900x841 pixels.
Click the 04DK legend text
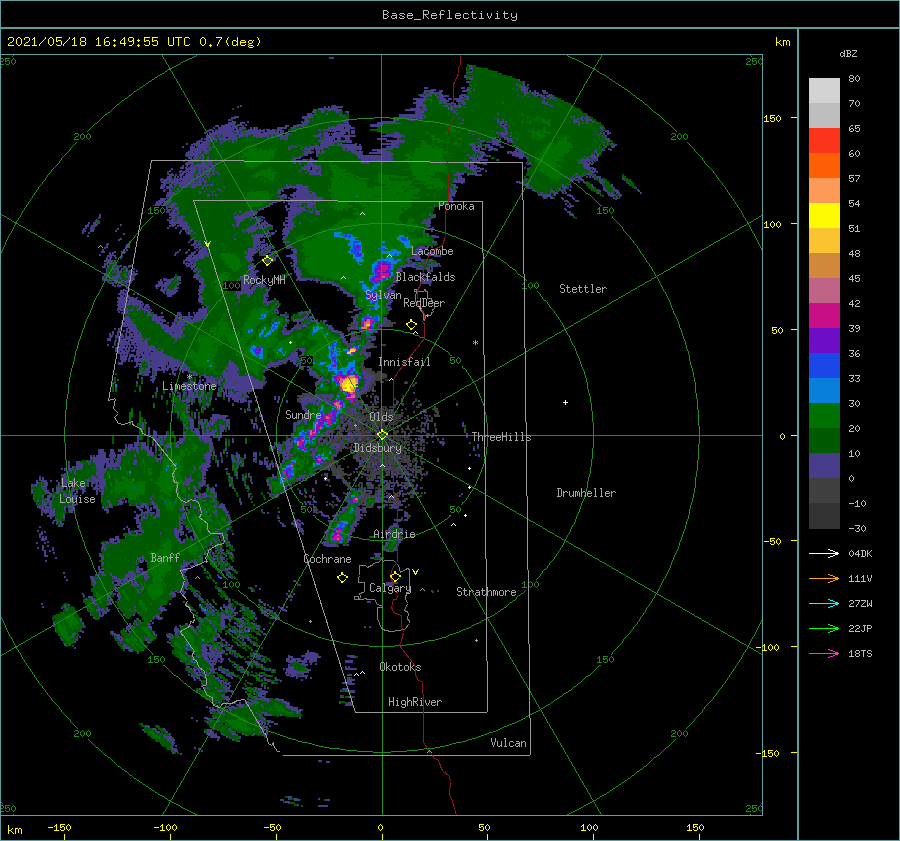(x=860, y=553)
